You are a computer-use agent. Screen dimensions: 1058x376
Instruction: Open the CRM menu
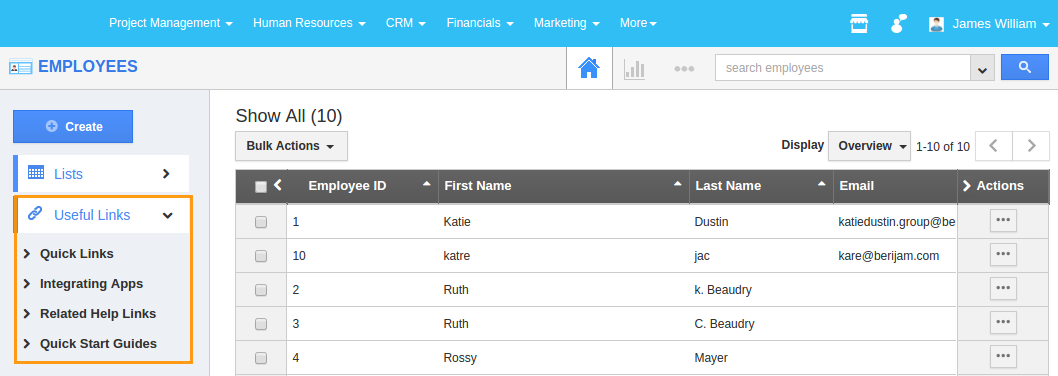coord(406,23)
